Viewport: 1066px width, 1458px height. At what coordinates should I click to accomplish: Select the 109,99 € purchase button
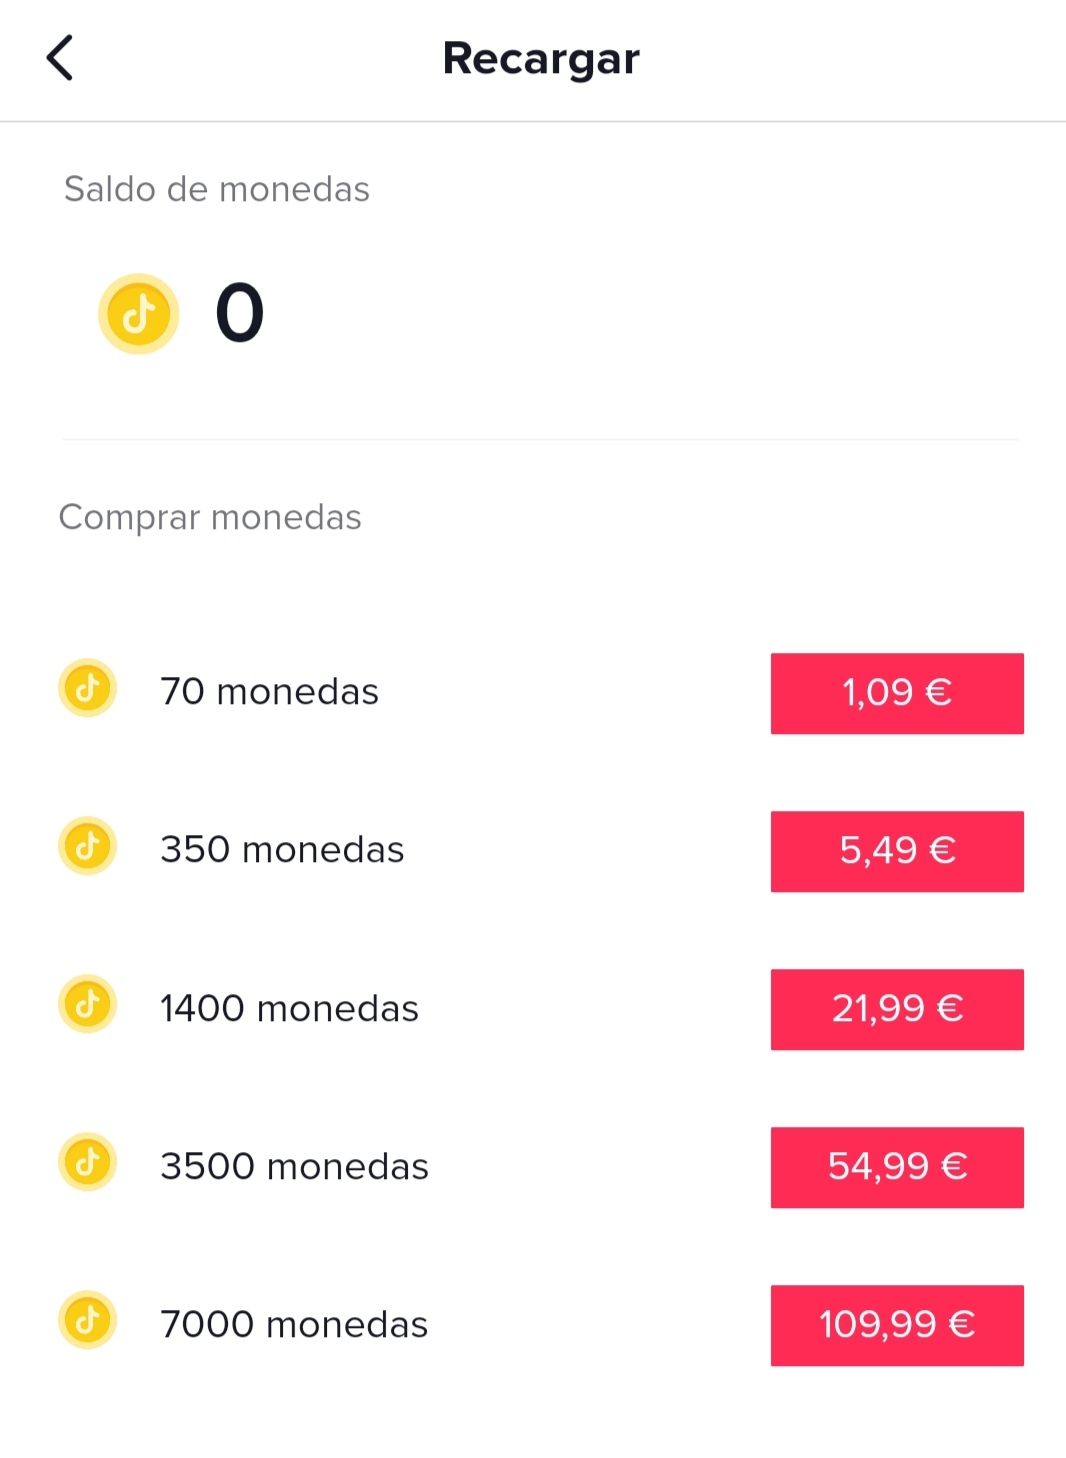point(897,1325)
